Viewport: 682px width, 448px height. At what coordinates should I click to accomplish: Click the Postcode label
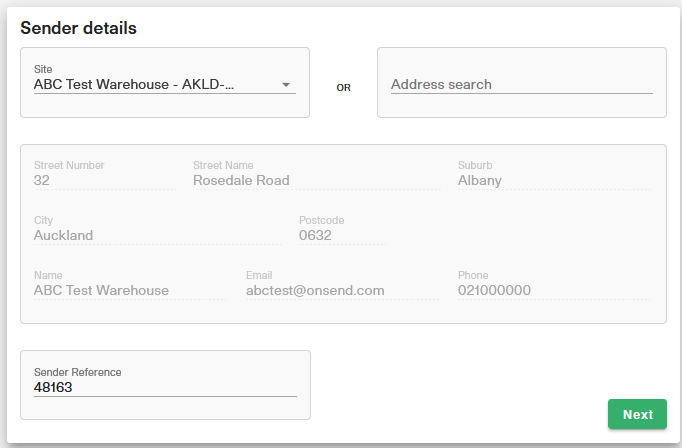[x=321, y=220]
